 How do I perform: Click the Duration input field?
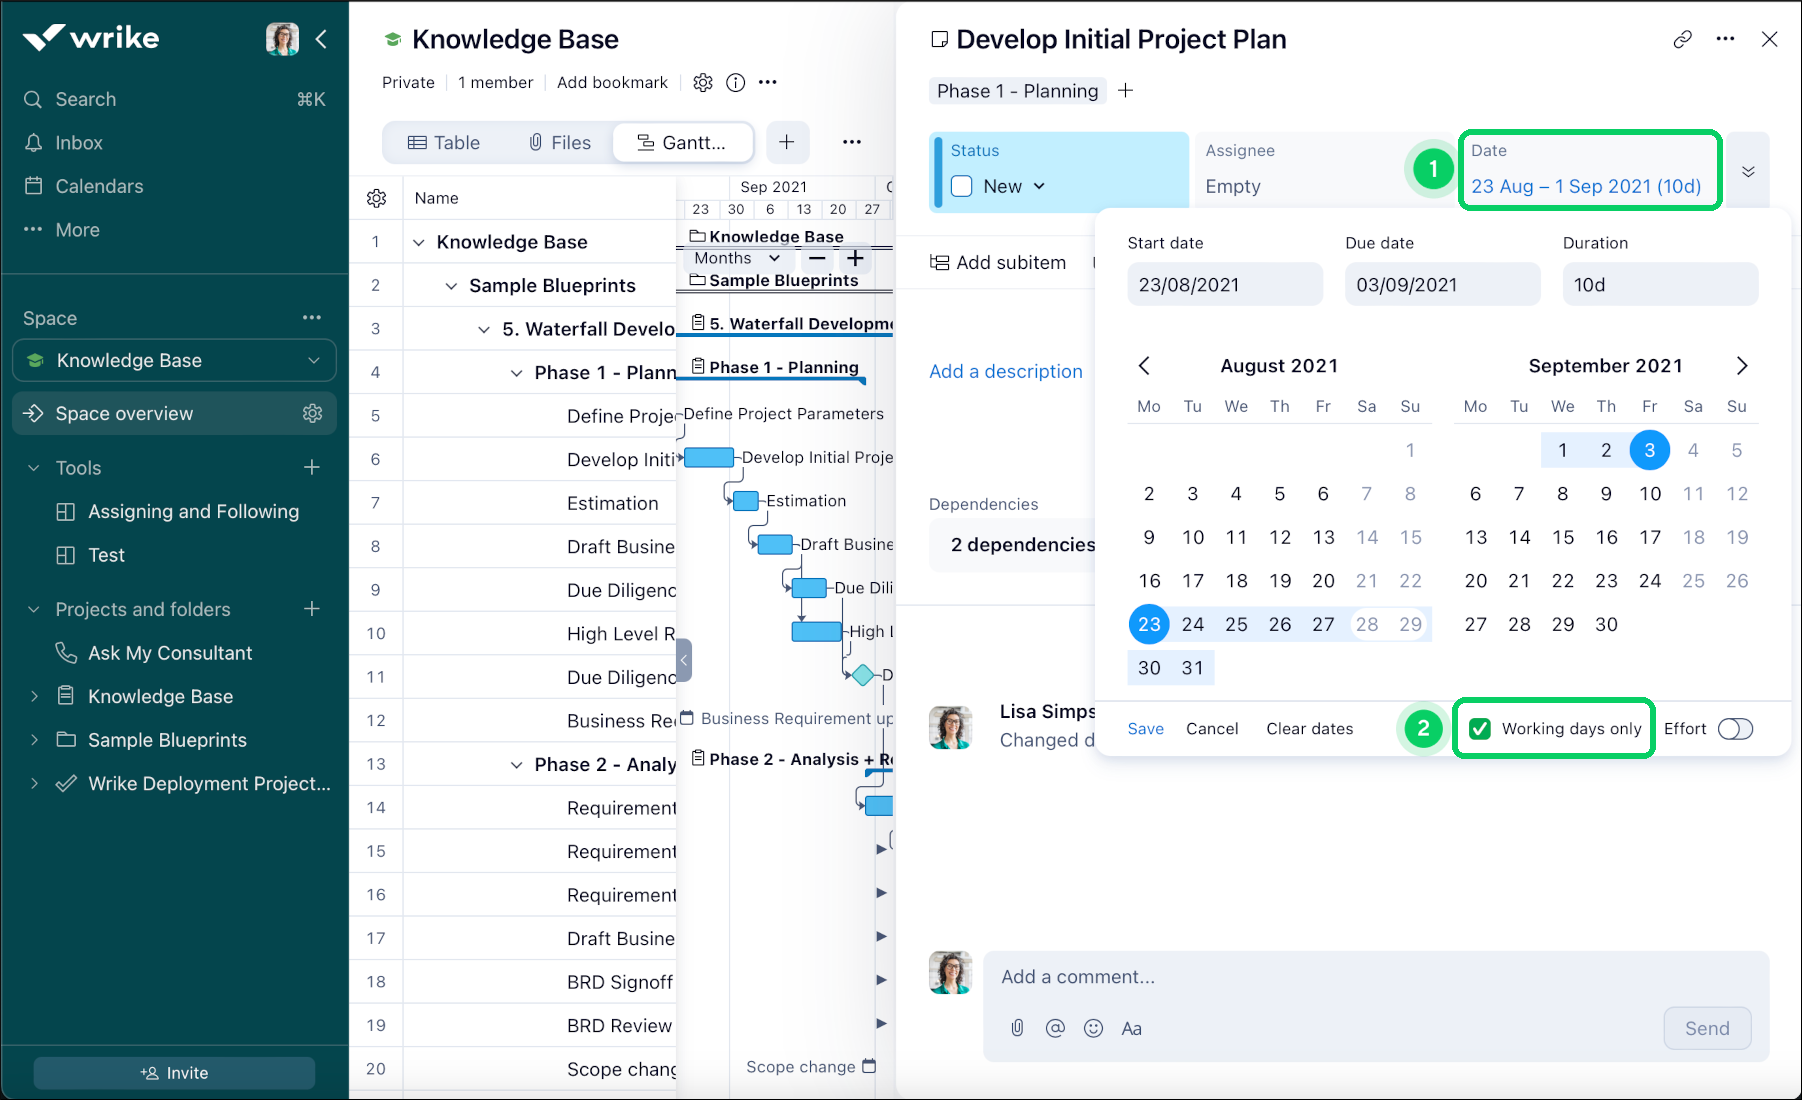[x=1660, y=285]
